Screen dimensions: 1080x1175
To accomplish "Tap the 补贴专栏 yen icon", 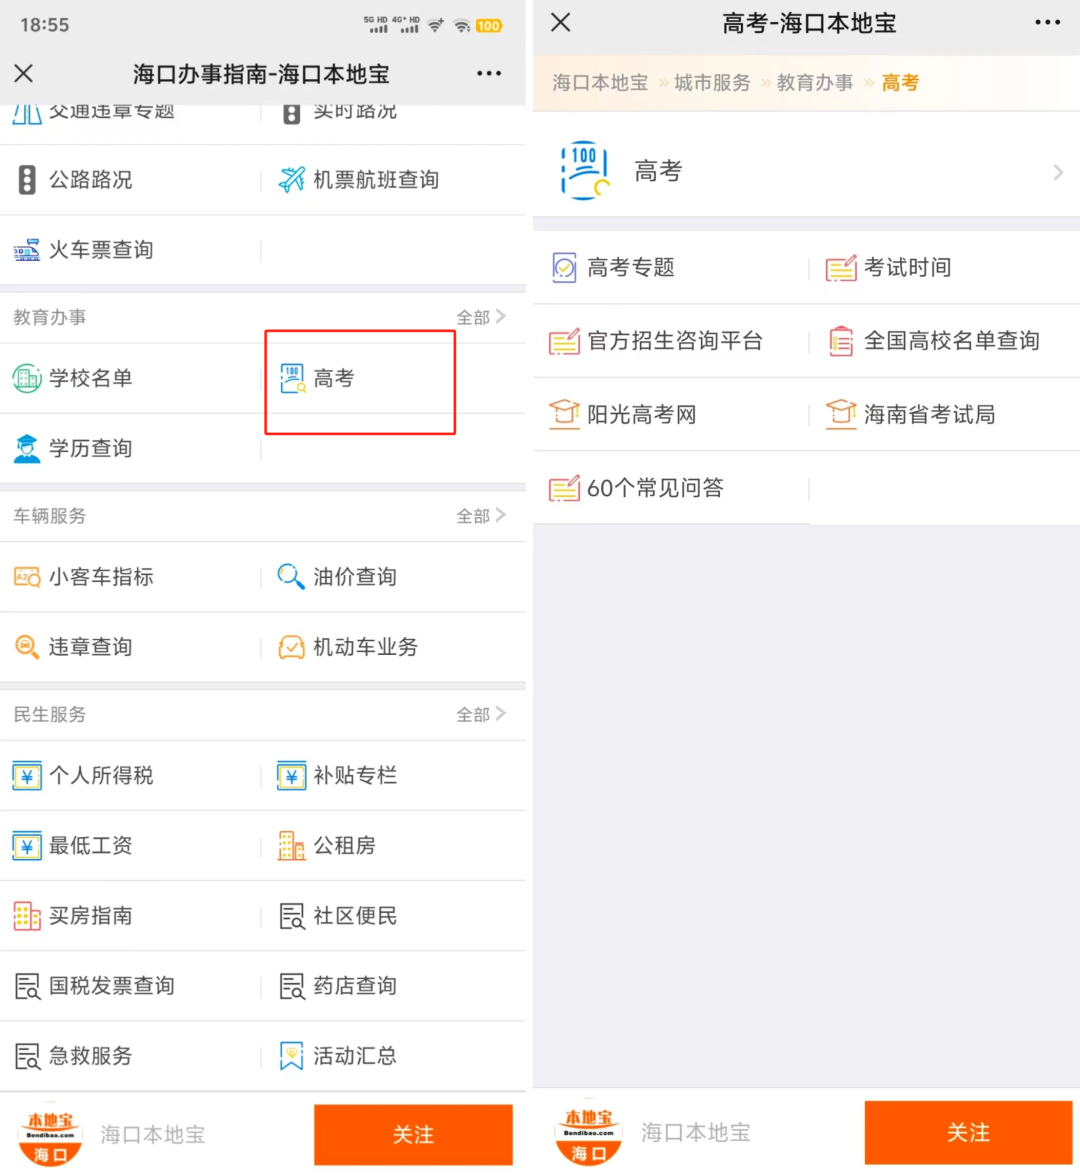I will [291, 776].
